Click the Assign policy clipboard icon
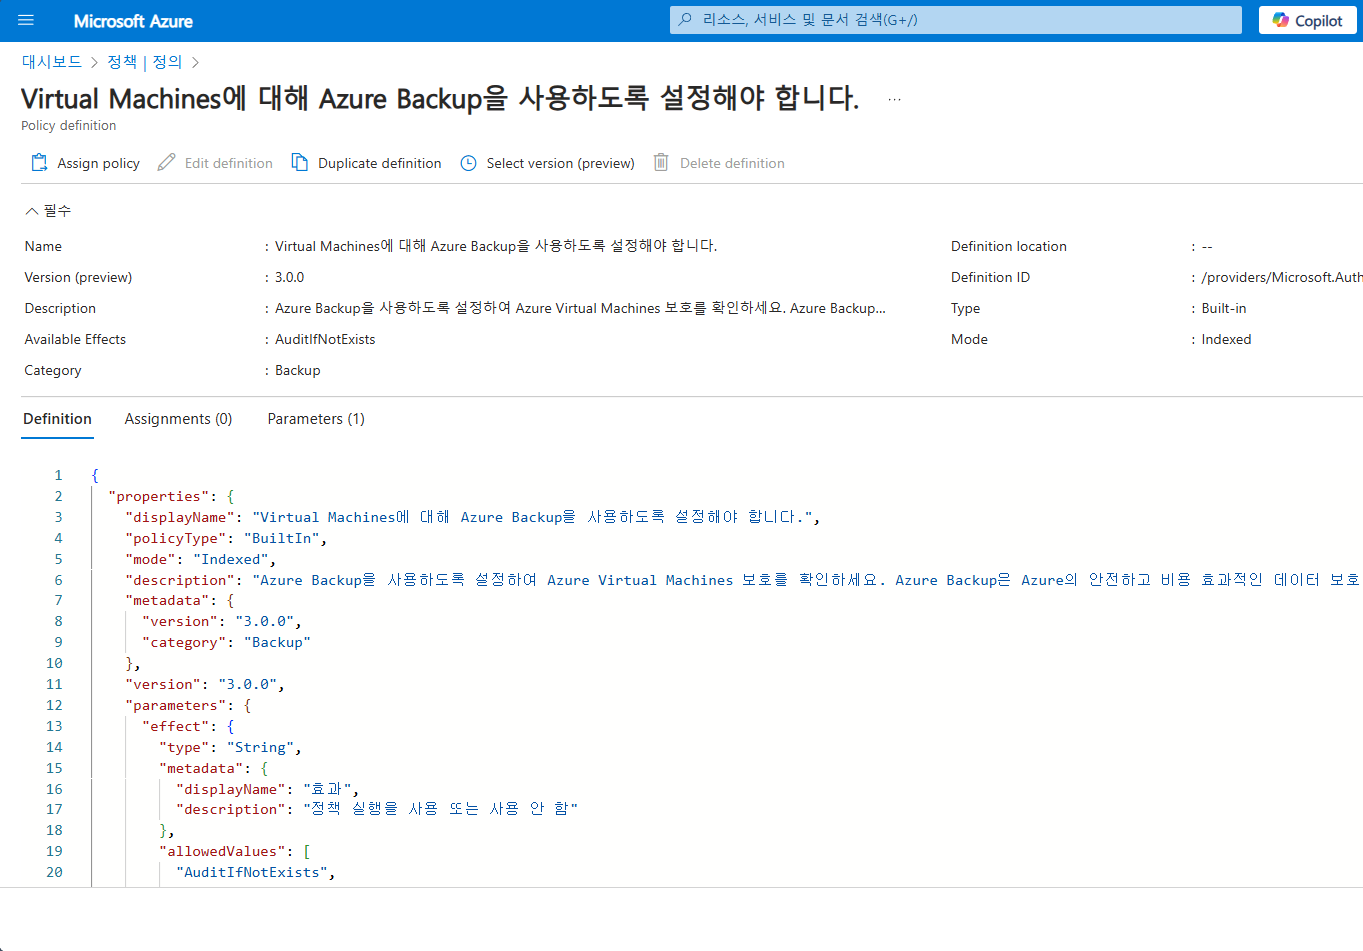 click(39, 163)
